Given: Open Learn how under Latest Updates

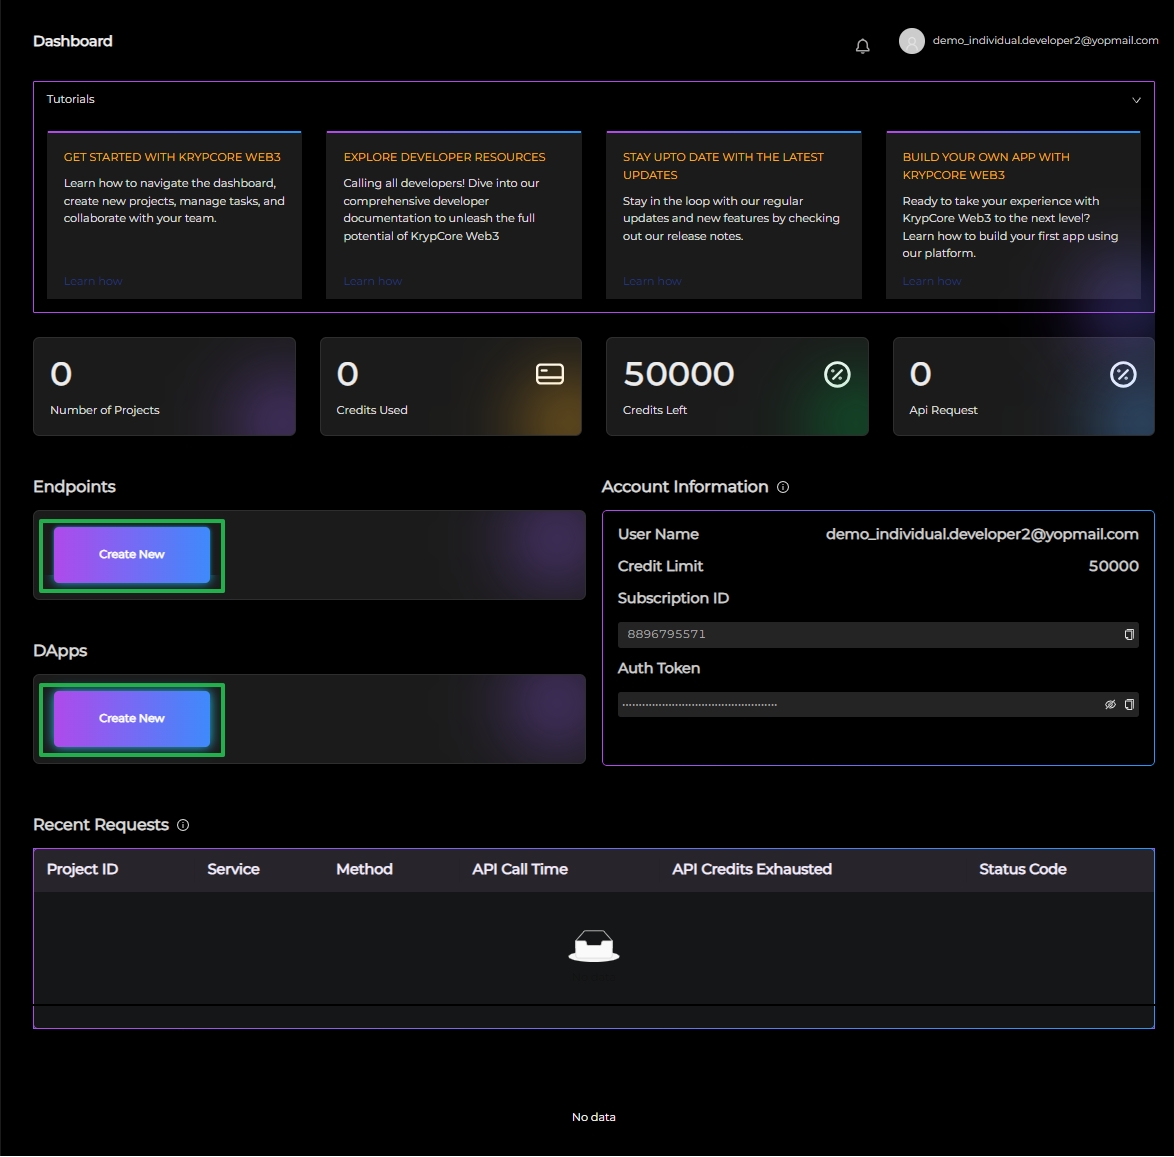Looking at the screenshot, I should pos(652,282).
